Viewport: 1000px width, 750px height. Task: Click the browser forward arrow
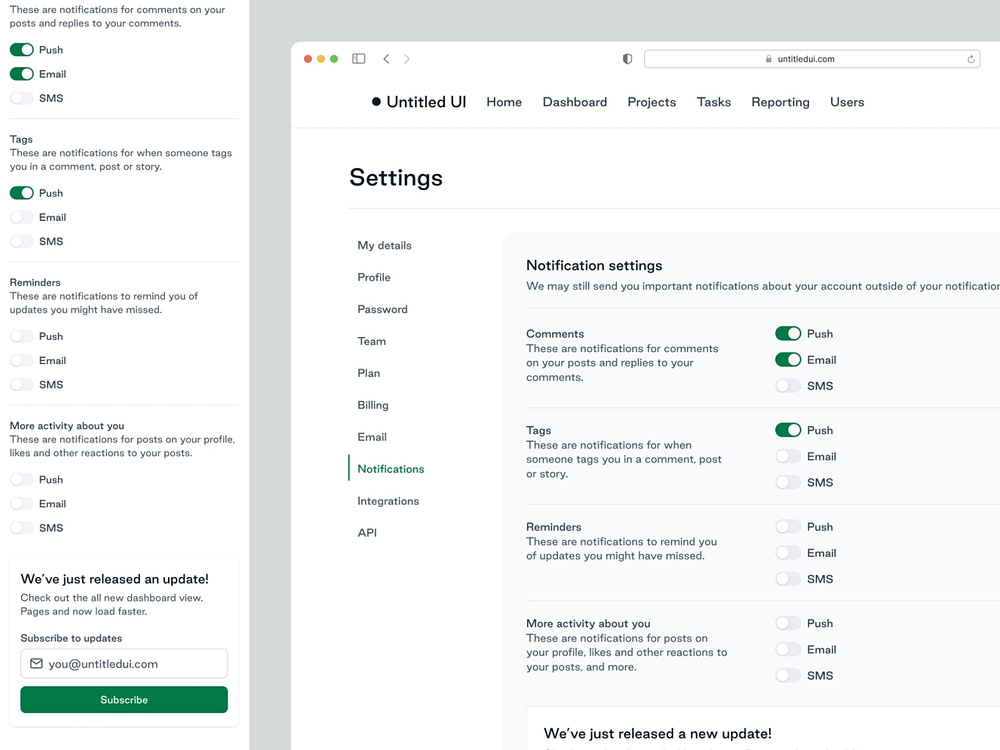click(407, 59)
